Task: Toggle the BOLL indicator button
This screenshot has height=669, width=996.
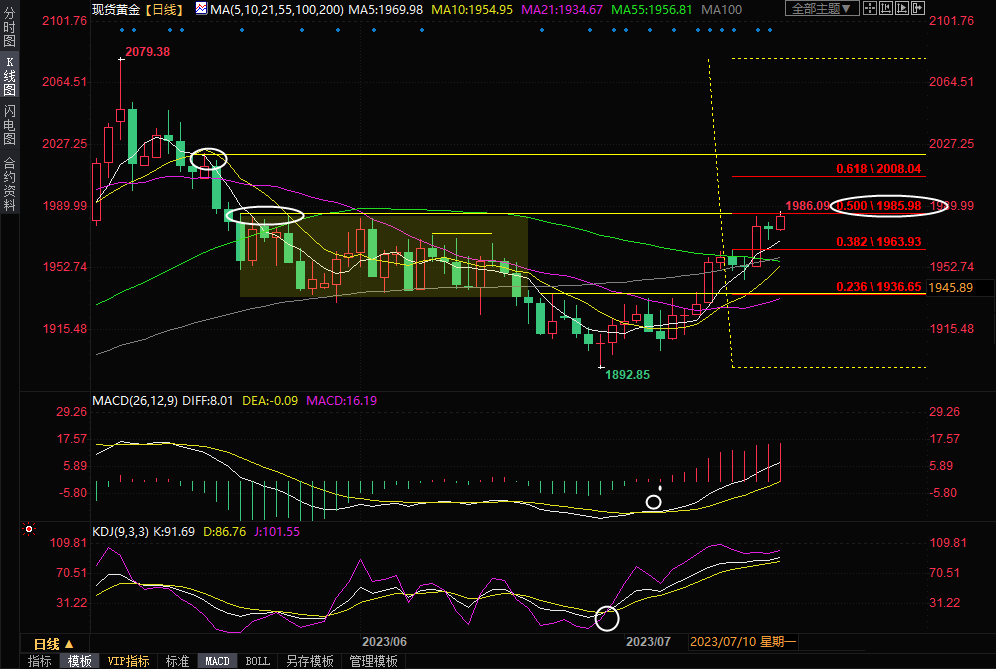Action: 257,661
